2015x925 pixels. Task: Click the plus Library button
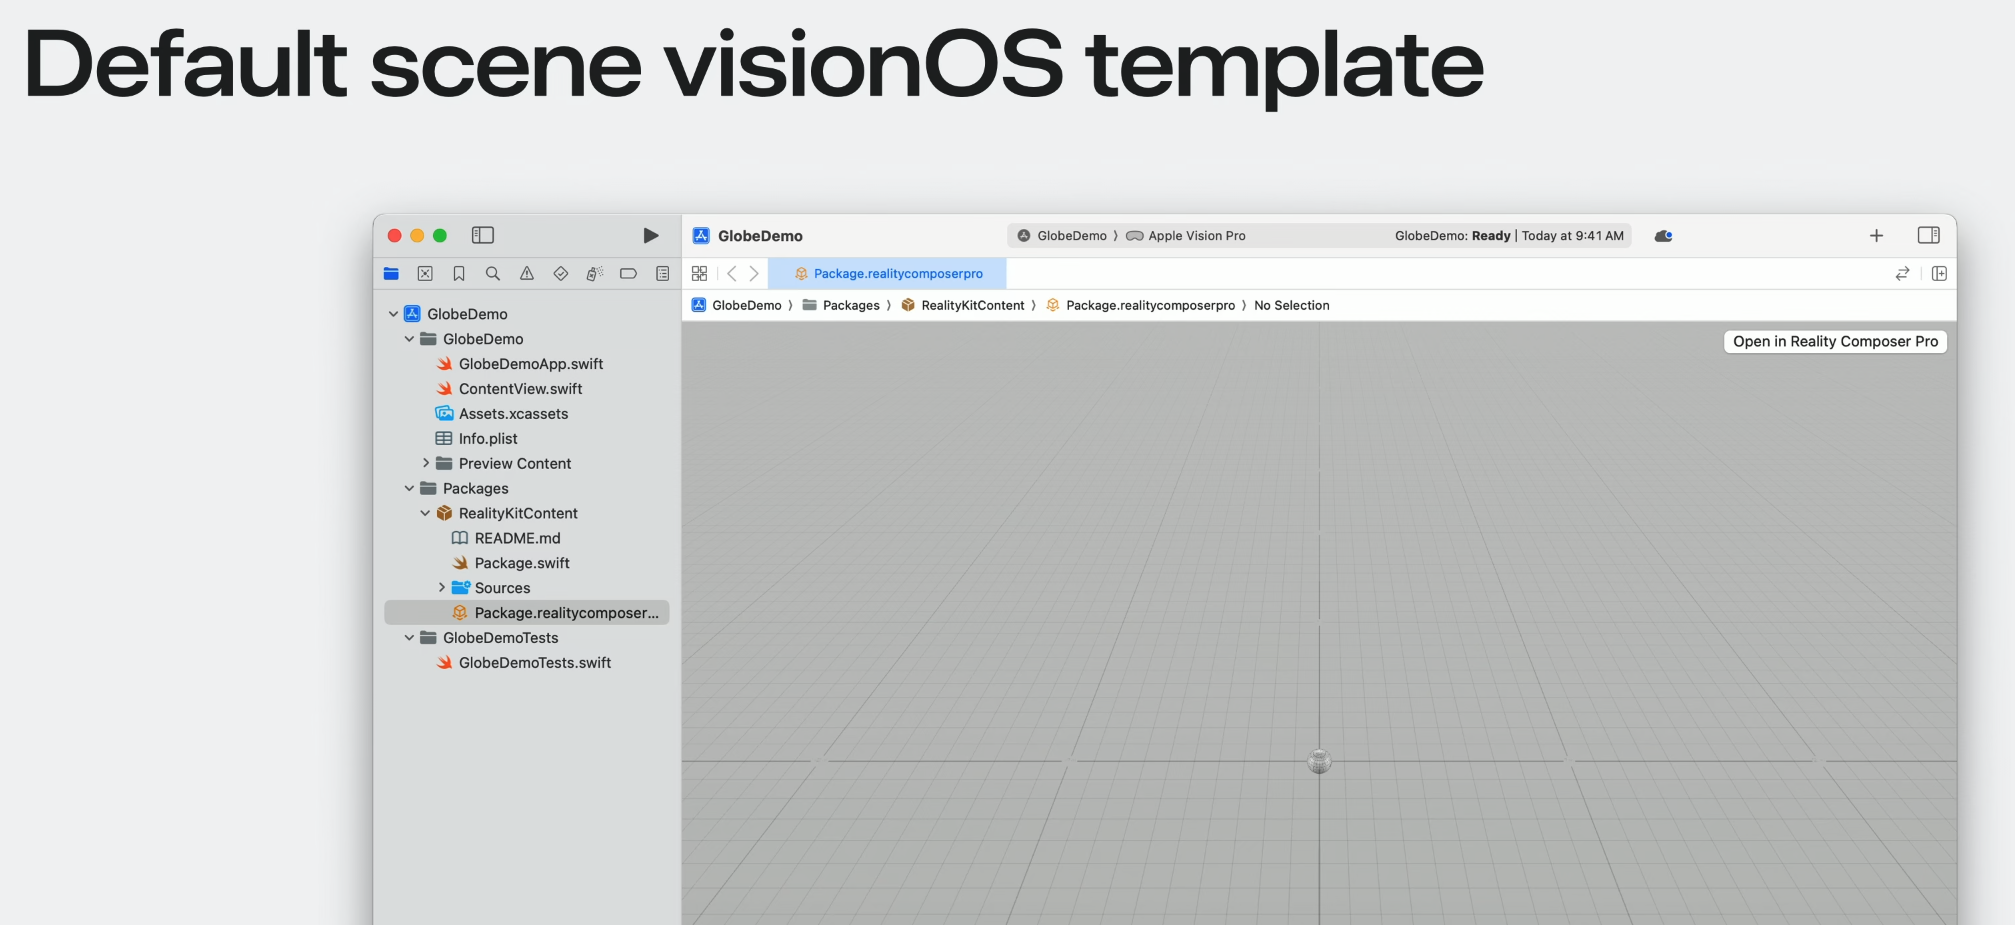(x=1876, y=236)
